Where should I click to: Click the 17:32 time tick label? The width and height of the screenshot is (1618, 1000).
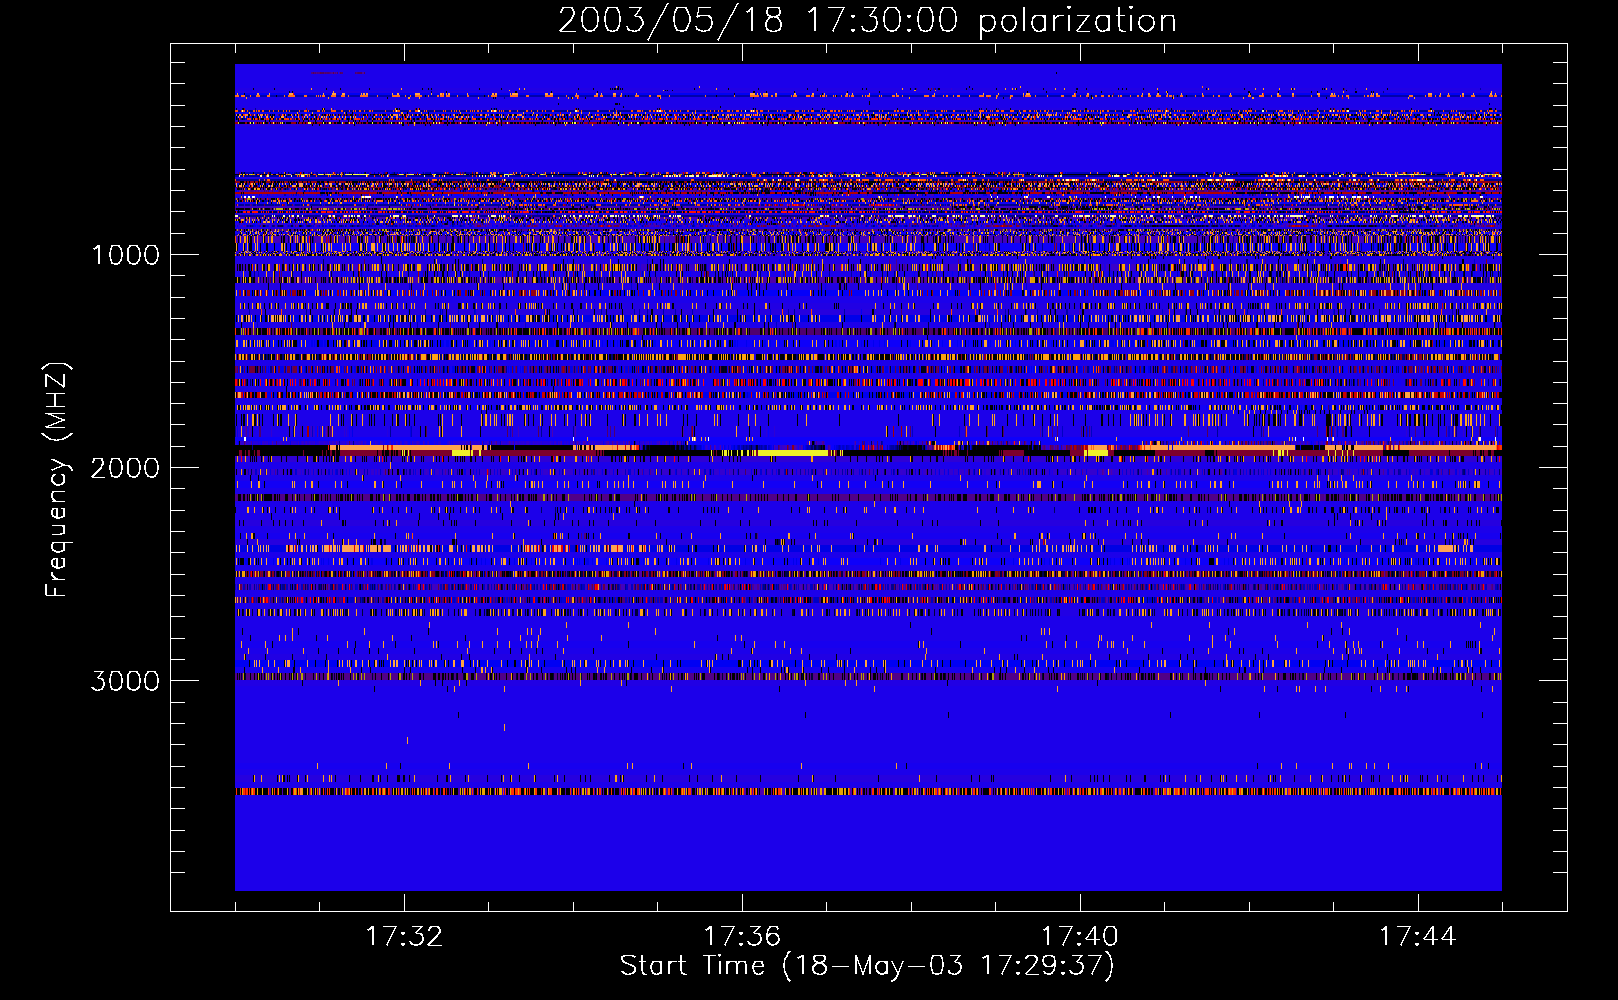[x=404, y=937]
